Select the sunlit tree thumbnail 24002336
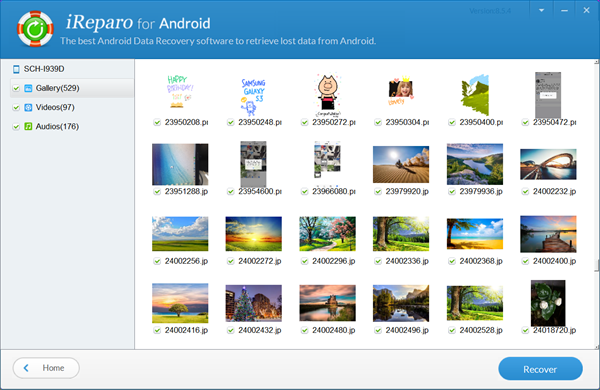The width and height of the screenshot is (600, 390). tap(401, 234)
